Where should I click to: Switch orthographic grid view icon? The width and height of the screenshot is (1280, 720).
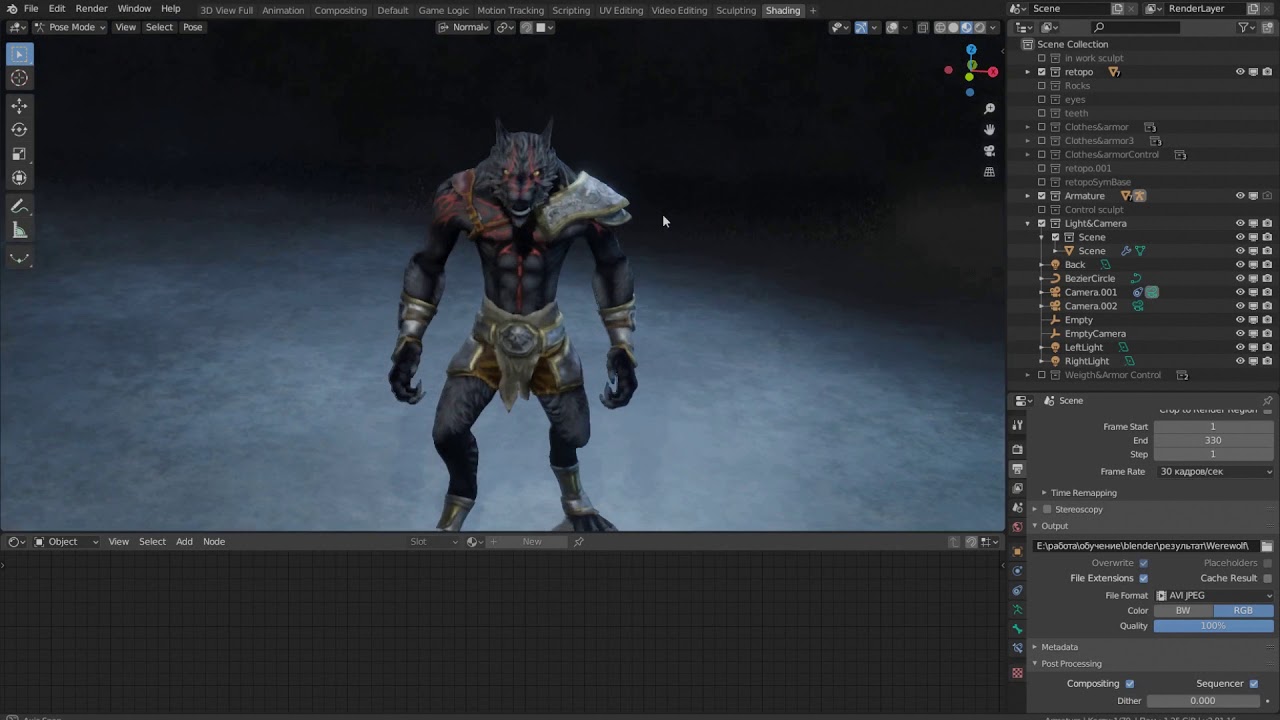coord(989,172)
